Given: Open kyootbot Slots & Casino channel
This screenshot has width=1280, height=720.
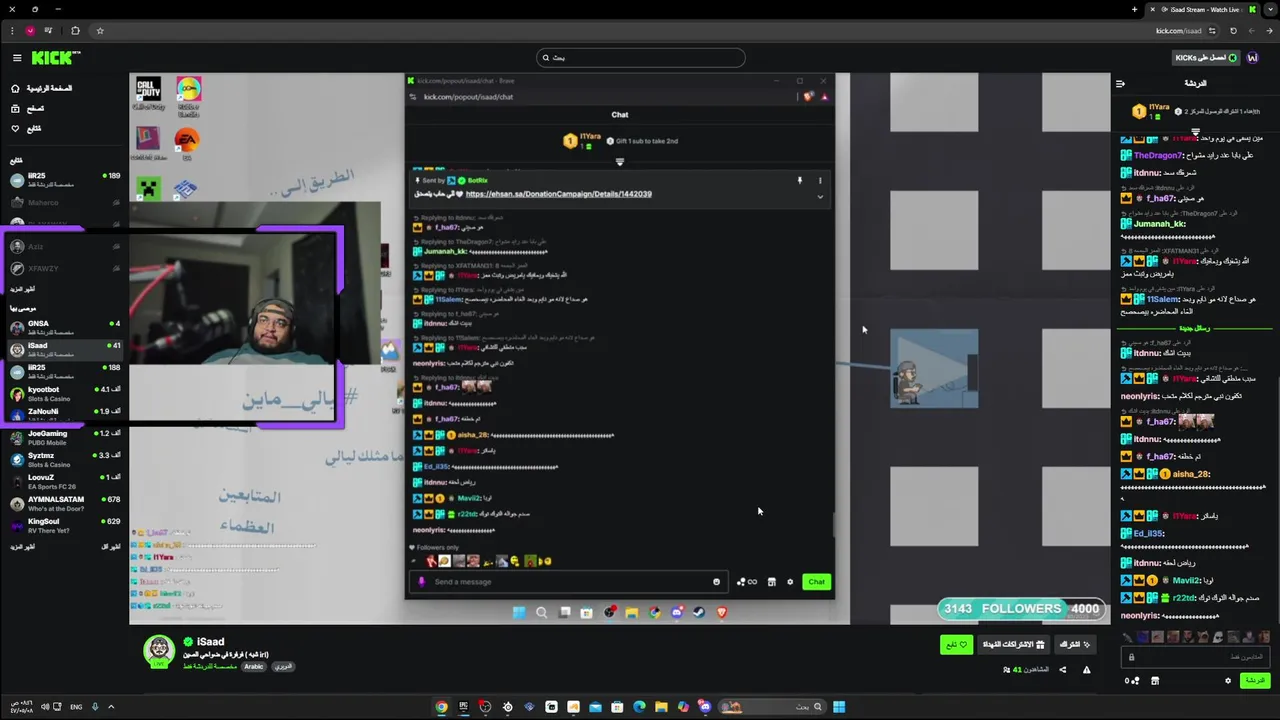Looking at the screenshot, I should [x=65, y=393].
